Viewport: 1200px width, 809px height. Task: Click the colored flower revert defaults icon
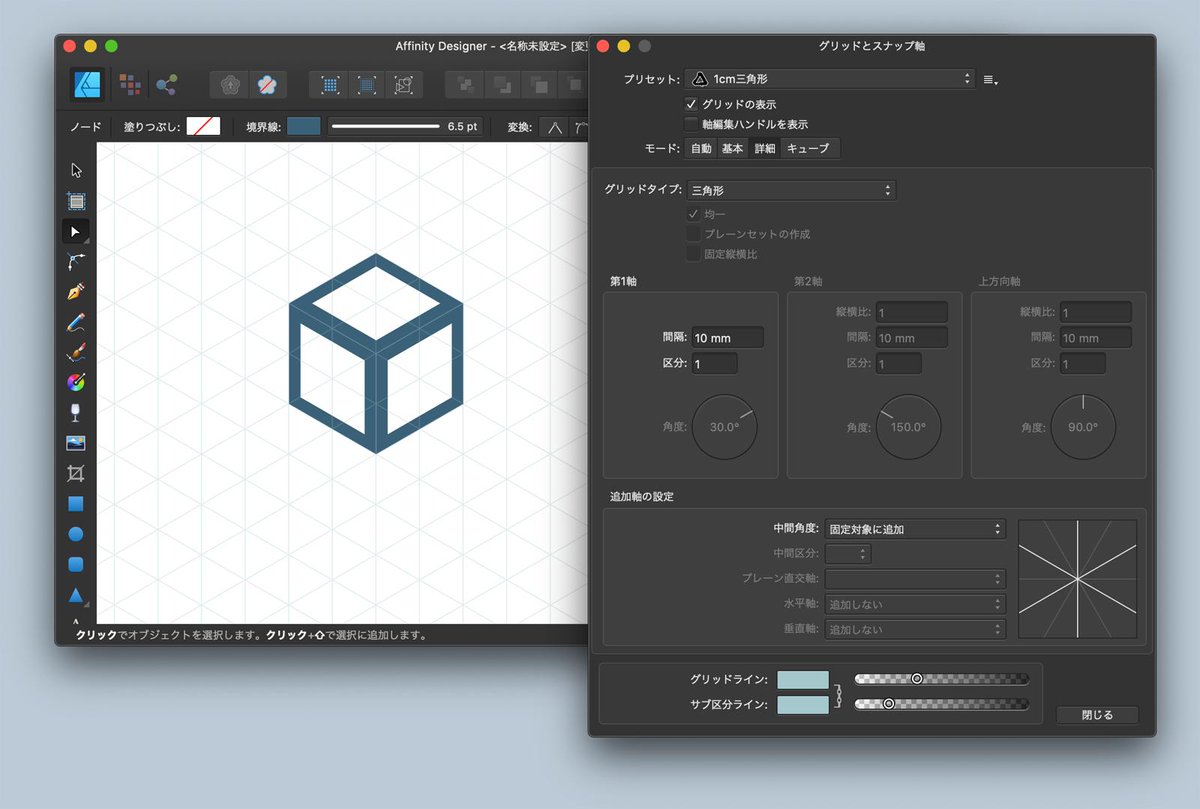(267, 85)
